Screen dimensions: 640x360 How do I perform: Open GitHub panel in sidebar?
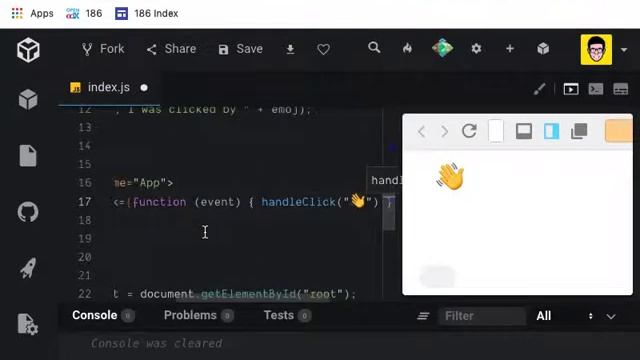(28, 212)
